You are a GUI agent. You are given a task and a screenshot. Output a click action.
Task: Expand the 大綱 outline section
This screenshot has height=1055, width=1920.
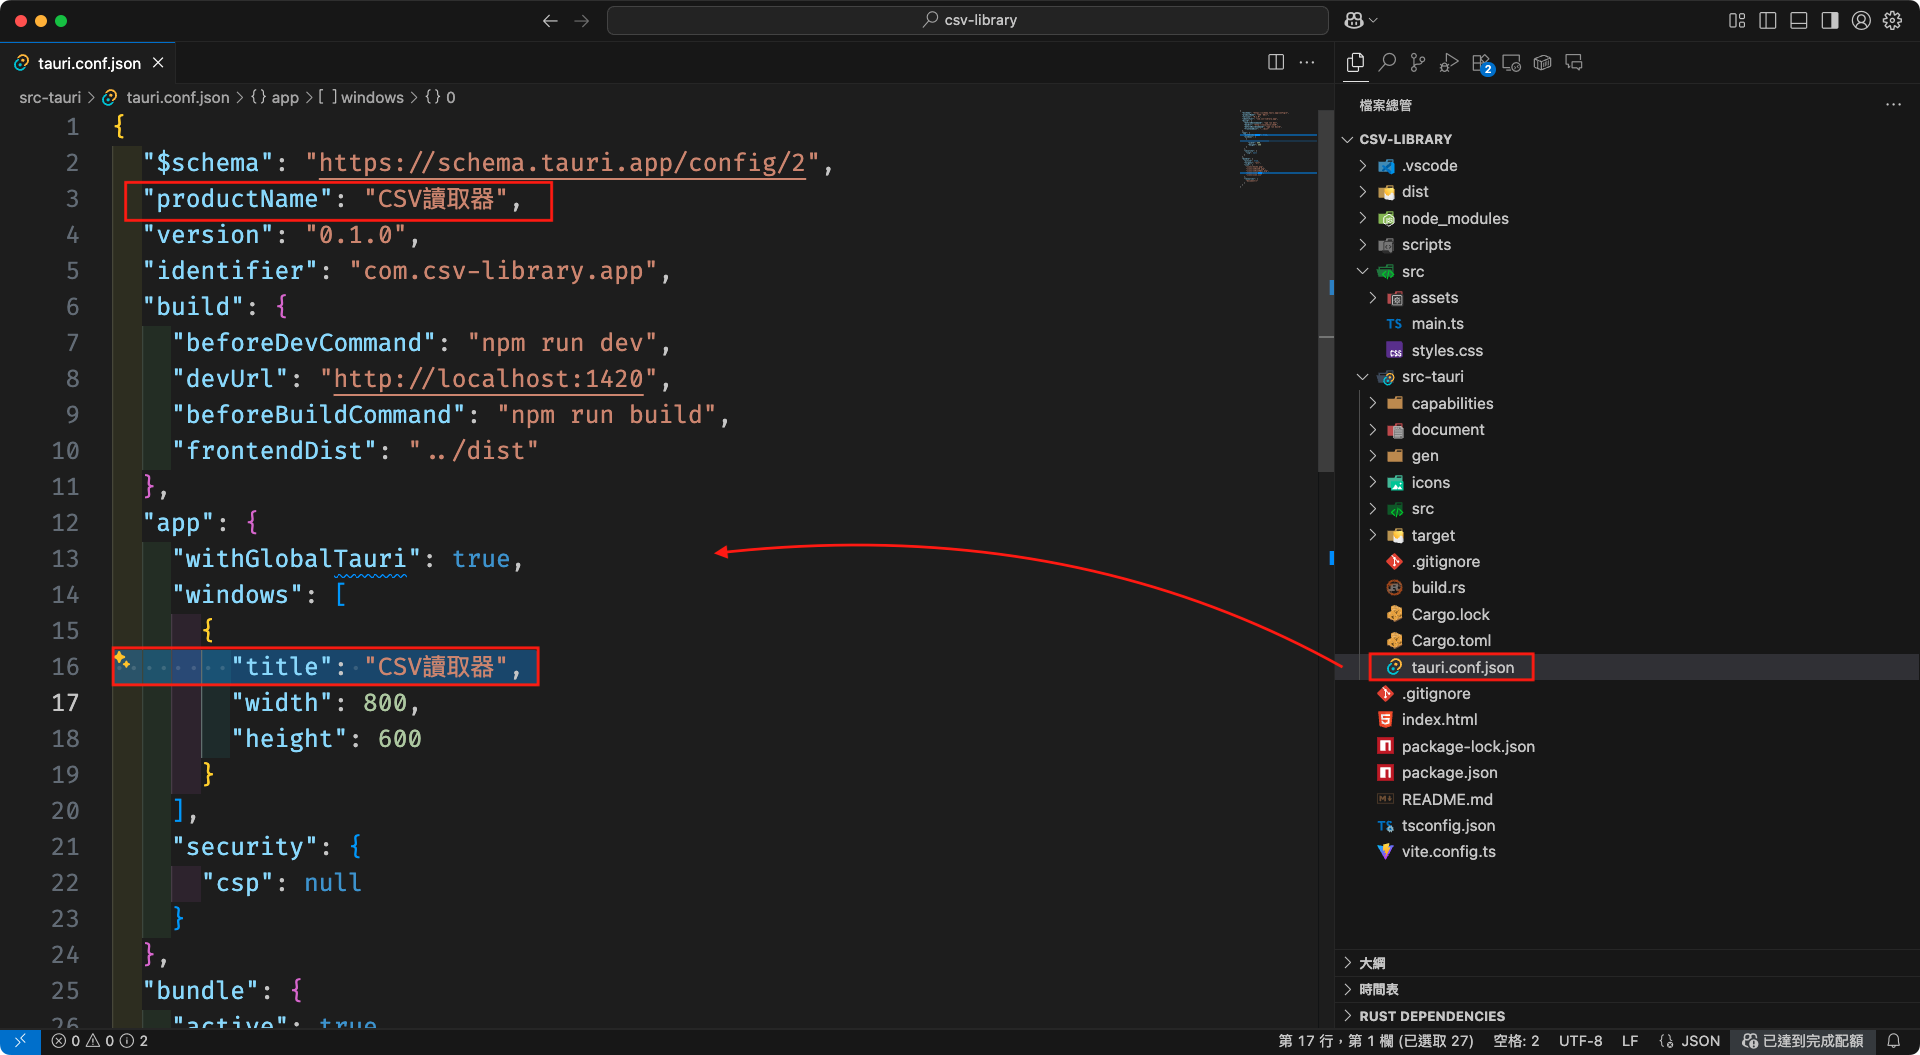pos(1371,963)
